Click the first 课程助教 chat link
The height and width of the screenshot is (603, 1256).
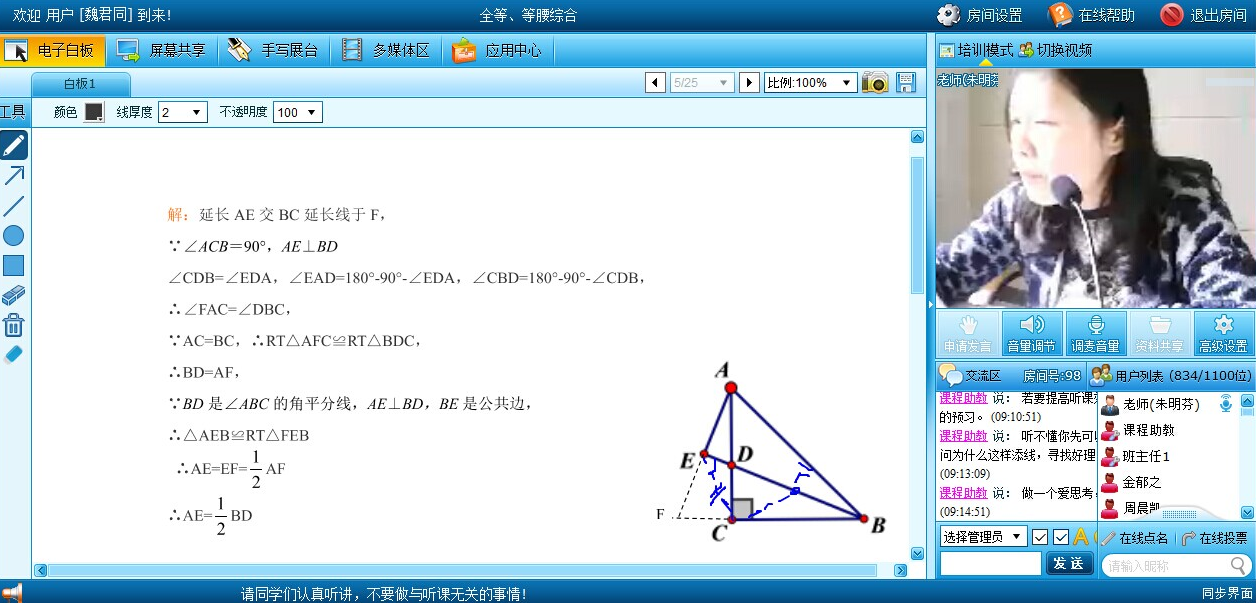pyautogui.click(x=963, y=398)
